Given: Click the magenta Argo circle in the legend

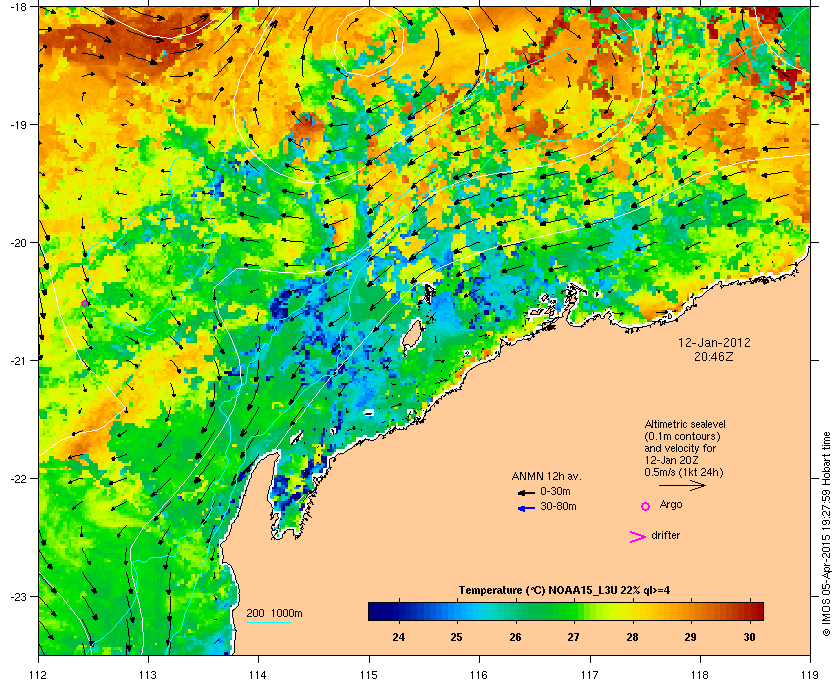Looking at the screenshot, I should (x=646, y=506).
